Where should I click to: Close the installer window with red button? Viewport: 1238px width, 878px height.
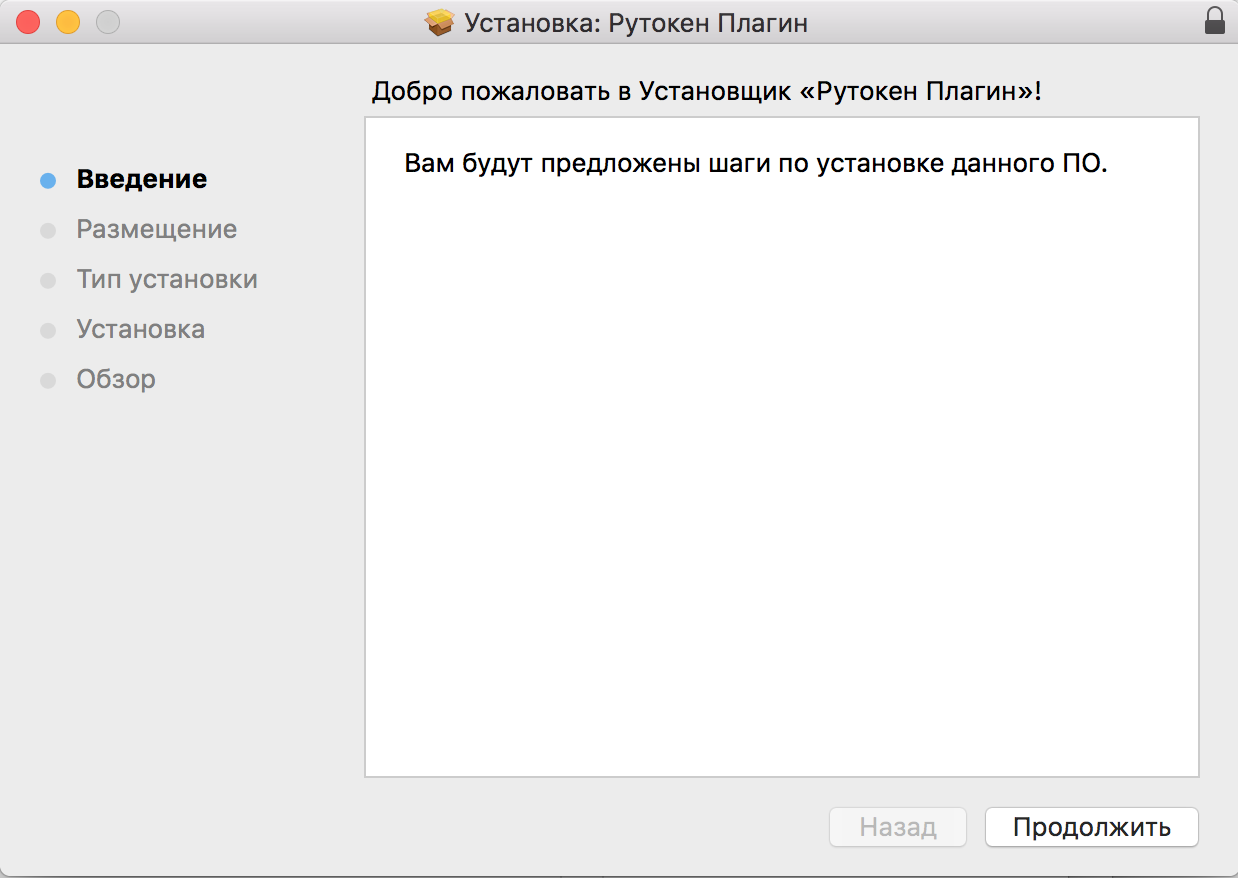(x=28, y=21)
